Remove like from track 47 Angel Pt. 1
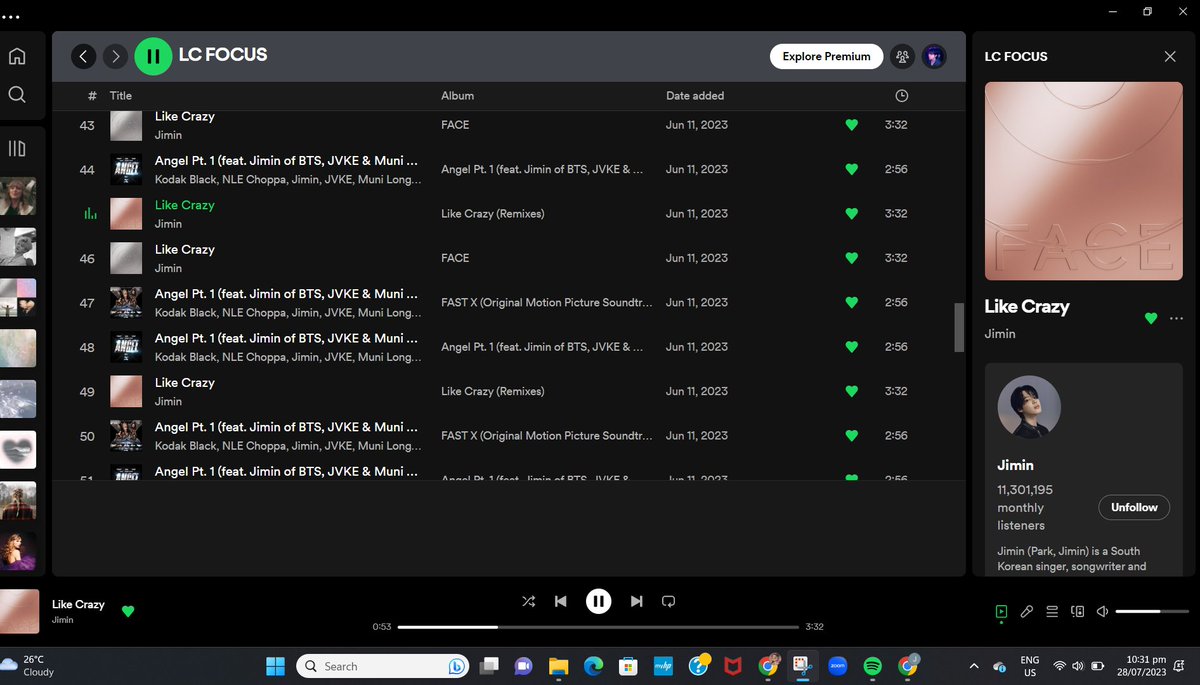The height and width of the screenshot is (685, 1200). (x=852, y=302)
